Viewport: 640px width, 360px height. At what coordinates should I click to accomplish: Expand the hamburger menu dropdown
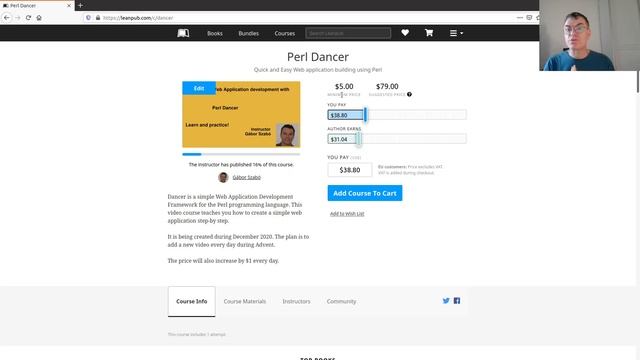[456, 33]
